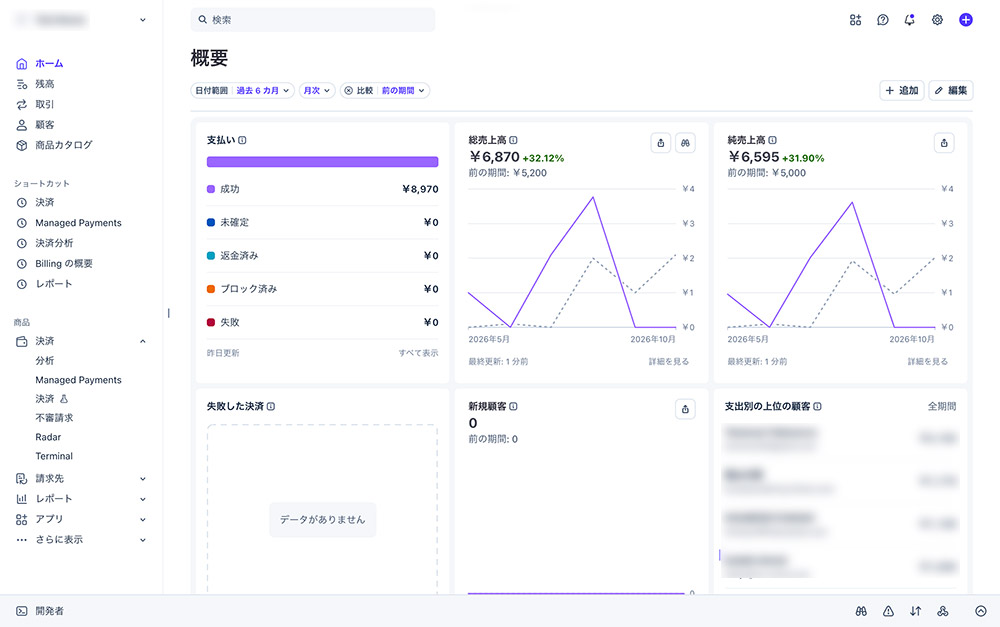Viewport: 1000px width, 627px height.
Task: Click the 編集 button
Action: point(951,91)
